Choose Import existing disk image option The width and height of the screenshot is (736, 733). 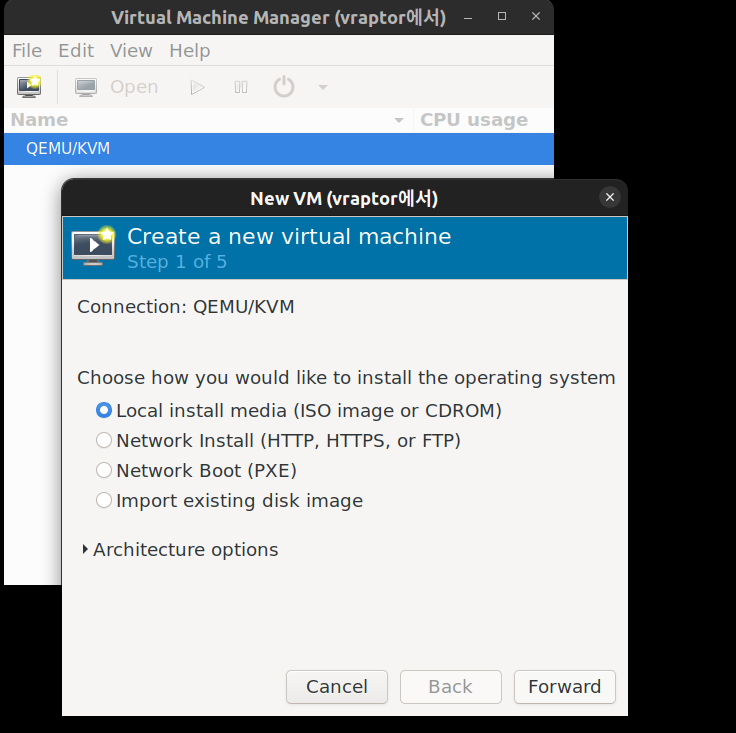(230, 501)
